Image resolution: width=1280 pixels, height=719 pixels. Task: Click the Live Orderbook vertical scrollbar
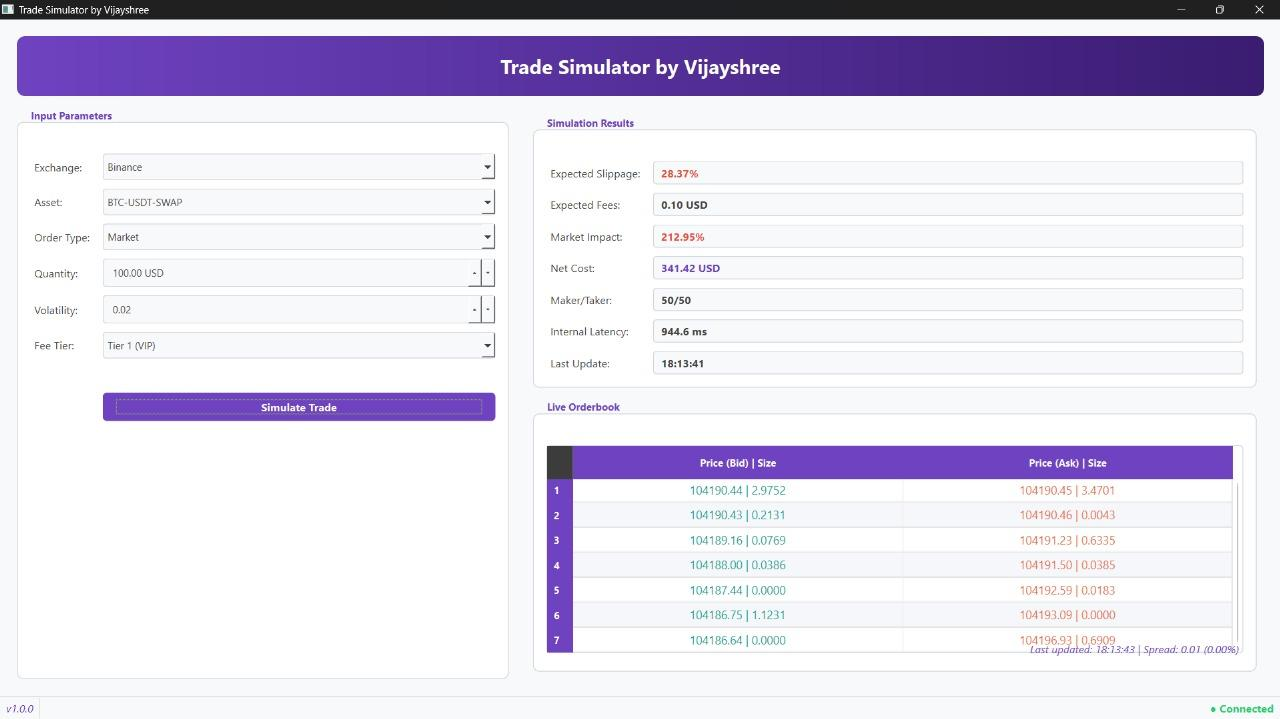coord(1237,563)
